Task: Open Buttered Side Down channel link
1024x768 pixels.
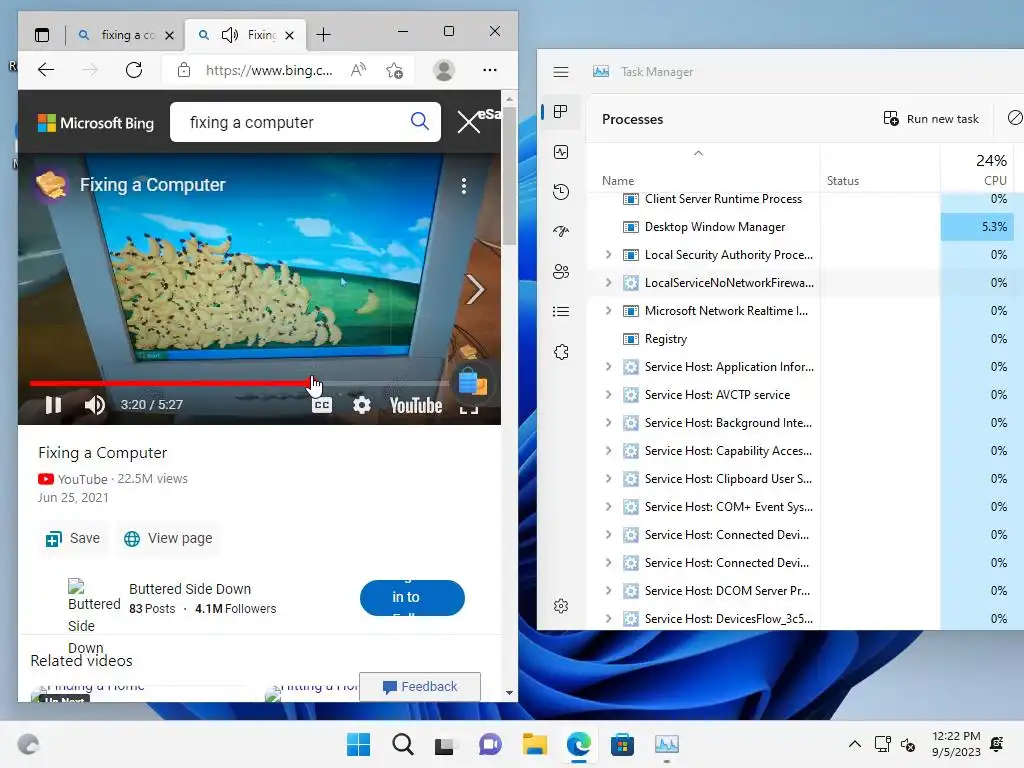Action: coord(190,589)
